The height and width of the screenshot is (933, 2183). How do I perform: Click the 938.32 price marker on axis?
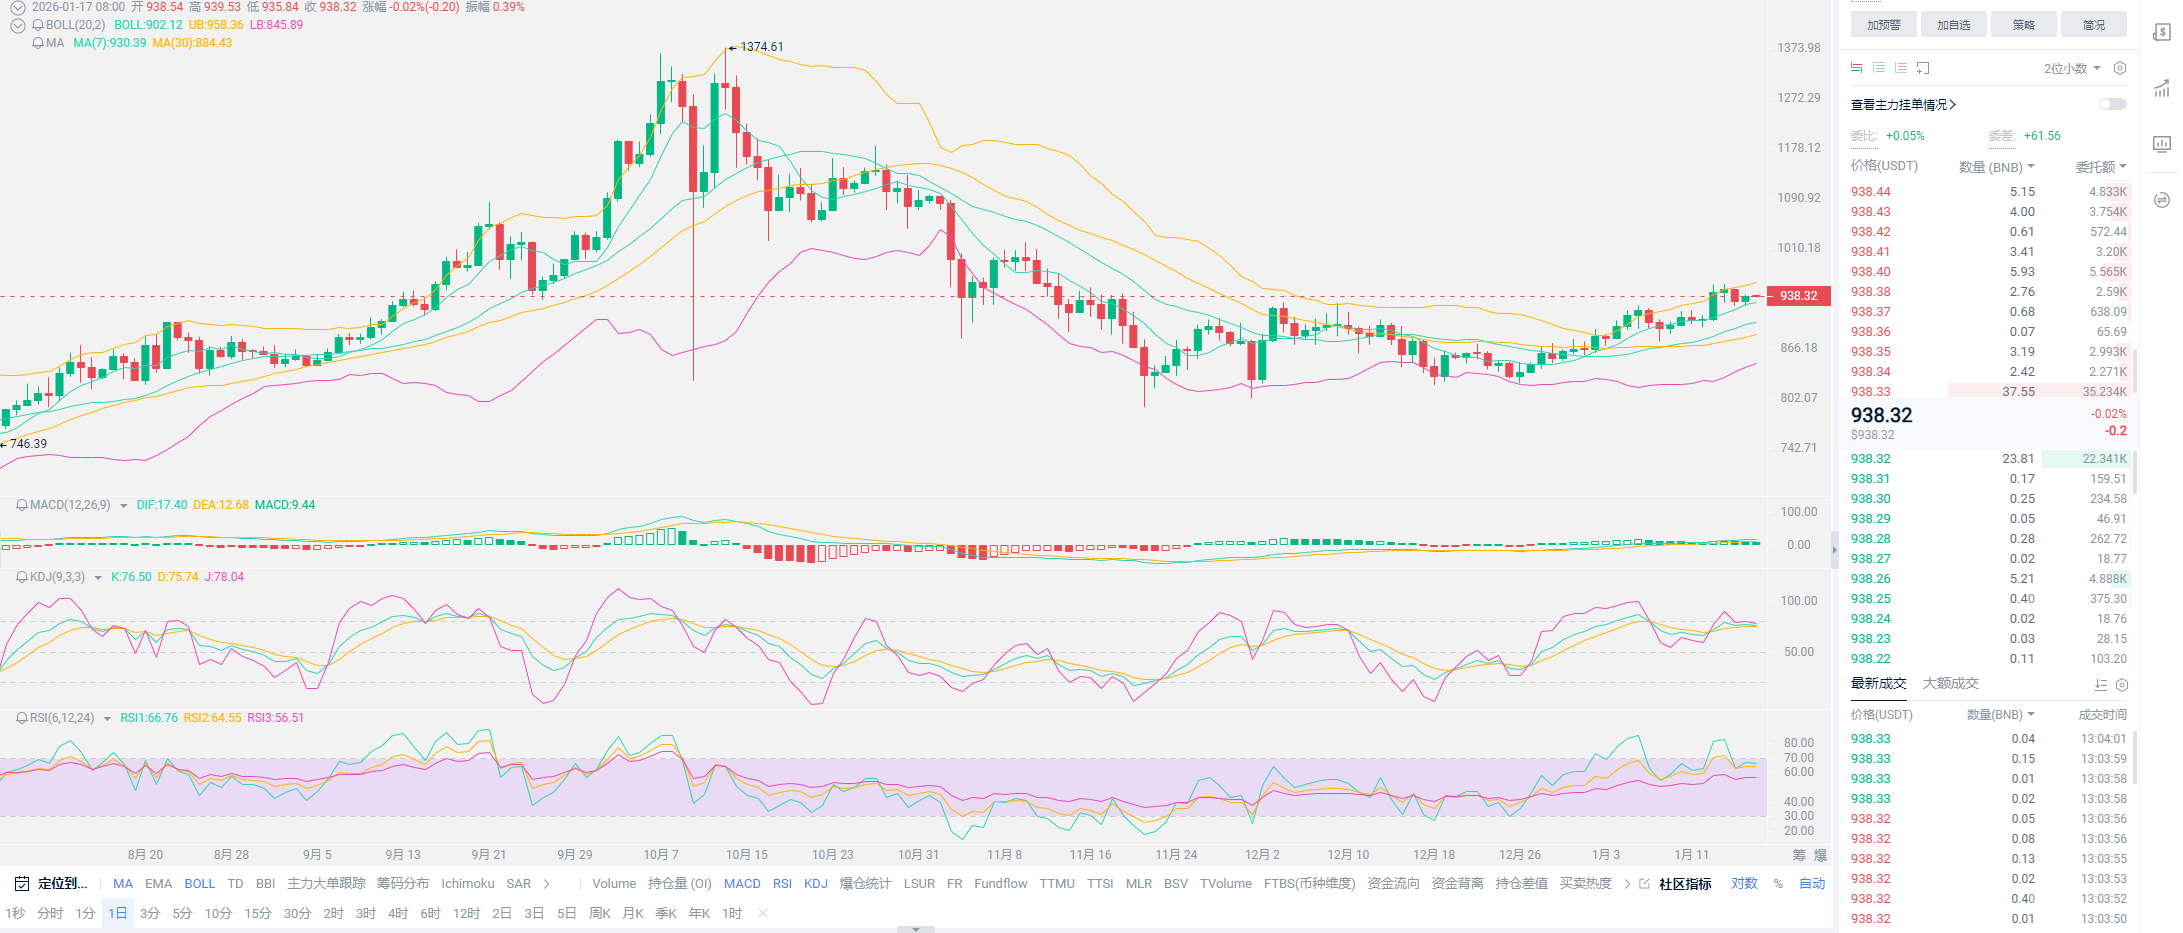coord(1799,296)
